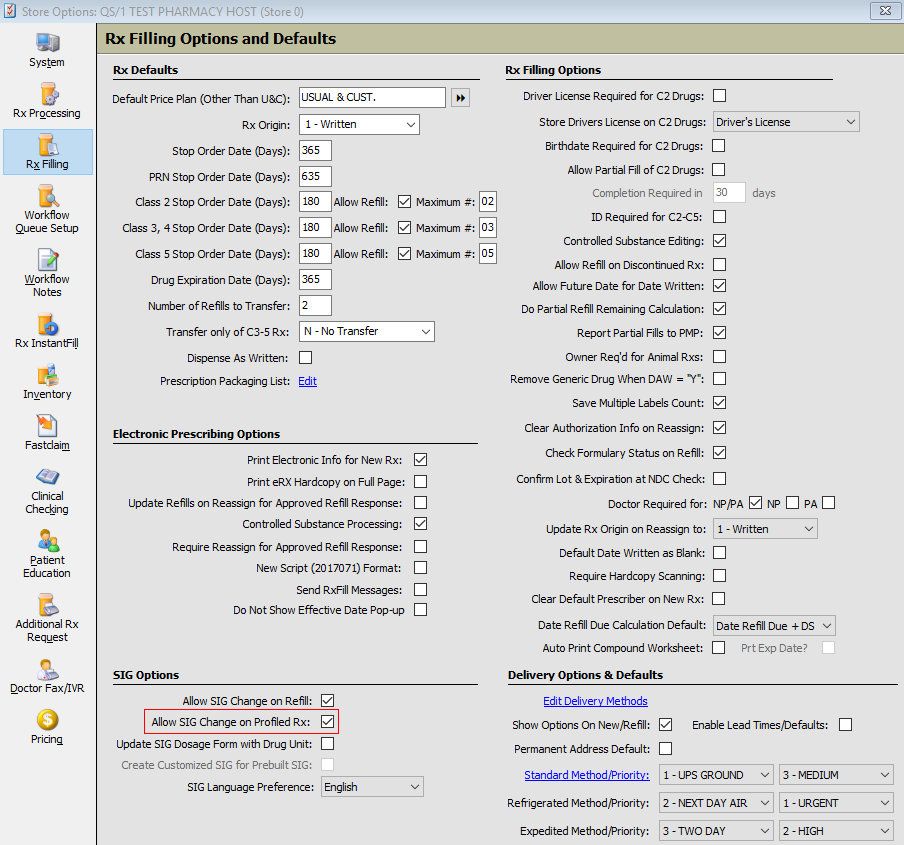904x845 pixels.
Task: Click Stop Order Date days field
Action: coord(315,150)
